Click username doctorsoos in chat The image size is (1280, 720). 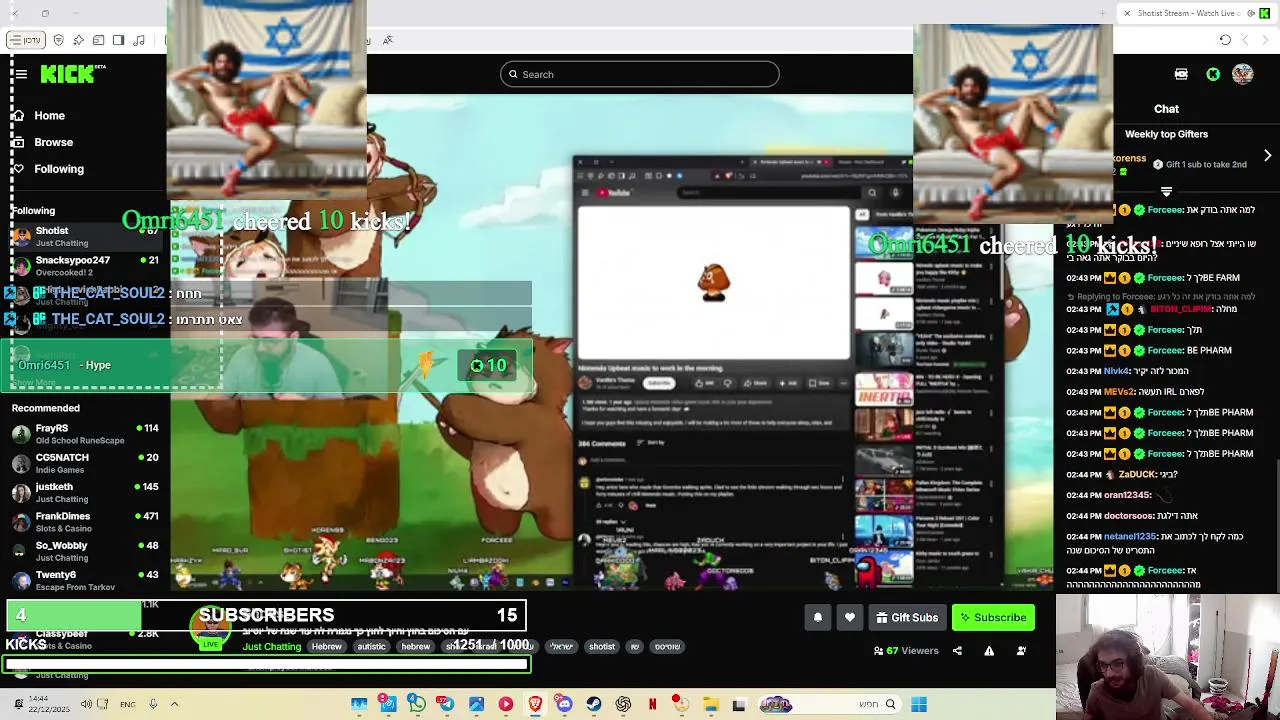1129,516
